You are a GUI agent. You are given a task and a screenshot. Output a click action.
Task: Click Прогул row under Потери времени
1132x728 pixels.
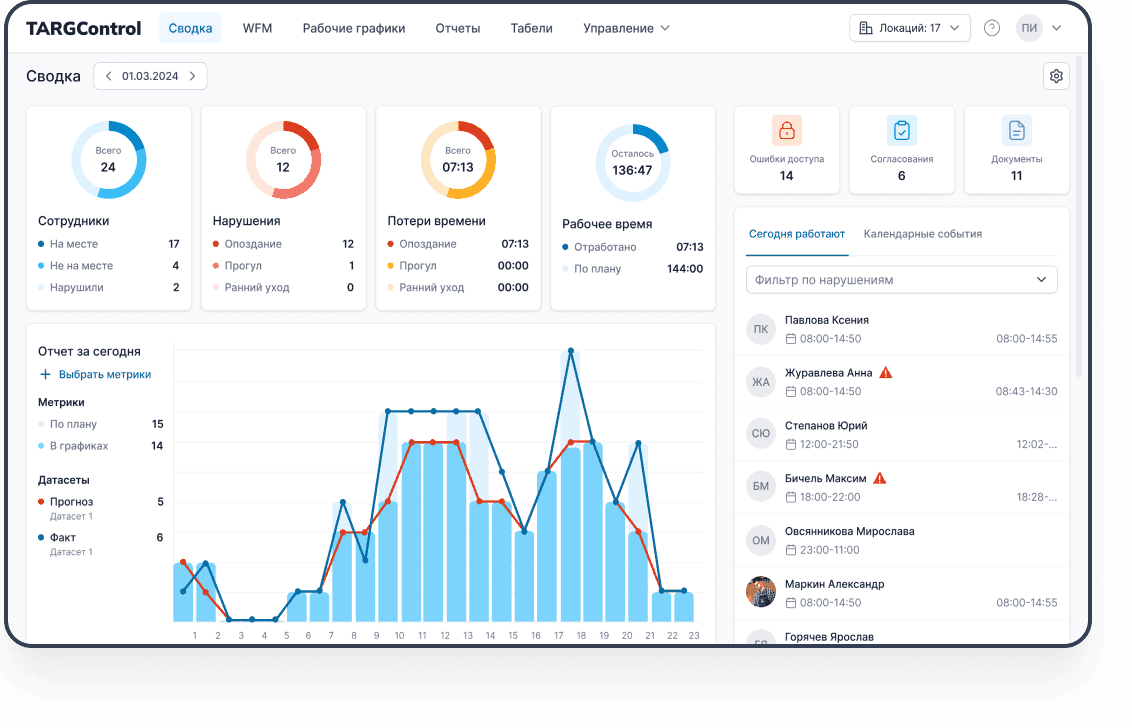(x=458, y=266)
